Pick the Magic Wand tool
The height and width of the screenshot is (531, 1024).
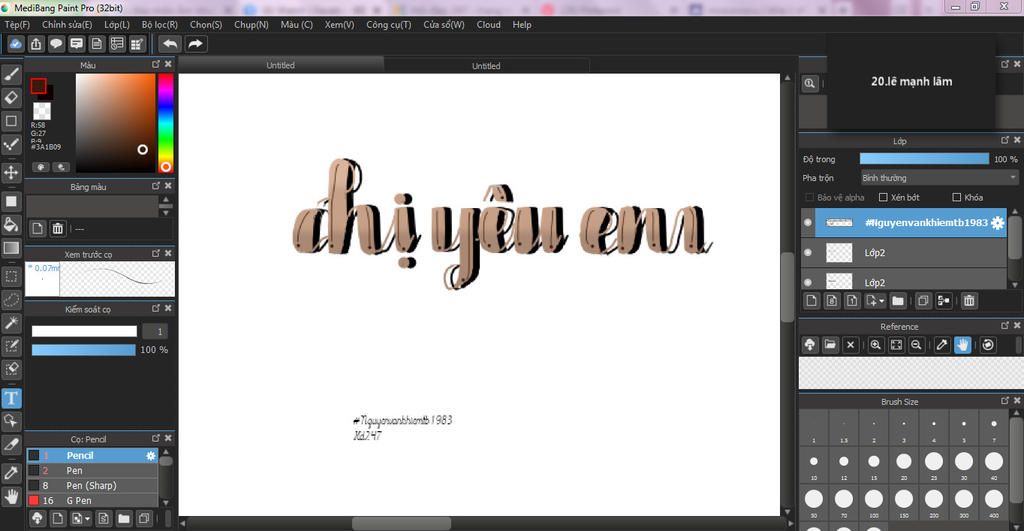click(11, 323)
